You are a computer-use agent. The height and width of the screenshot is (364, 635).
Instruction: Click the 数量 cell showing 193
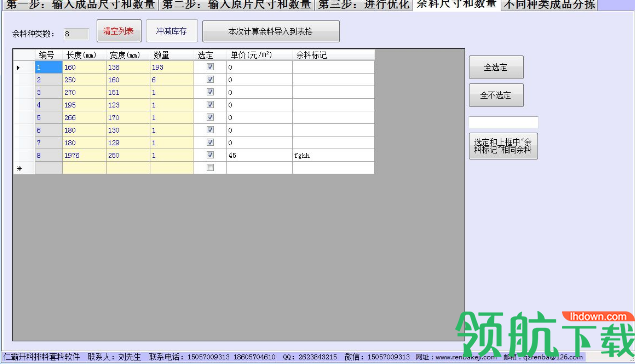tap(172, 67)
